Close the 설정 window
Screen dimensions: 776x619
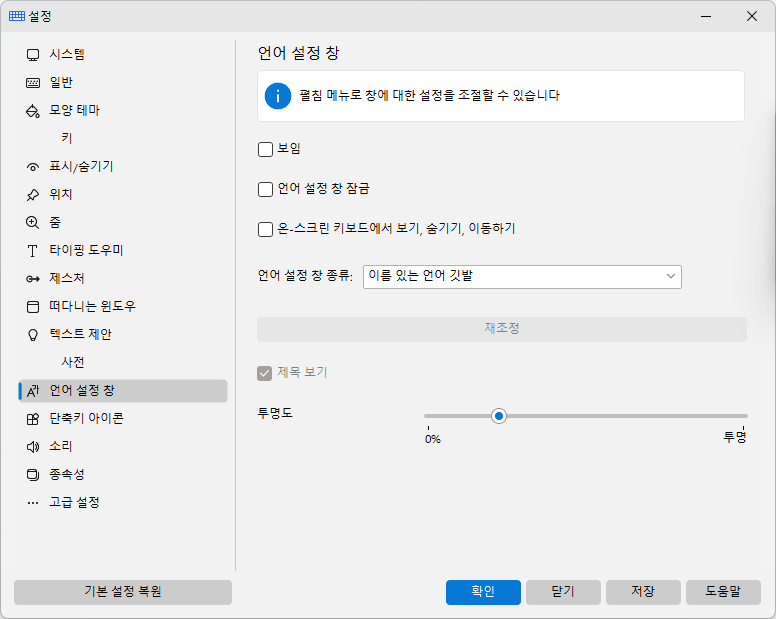(x=752, y=16)
